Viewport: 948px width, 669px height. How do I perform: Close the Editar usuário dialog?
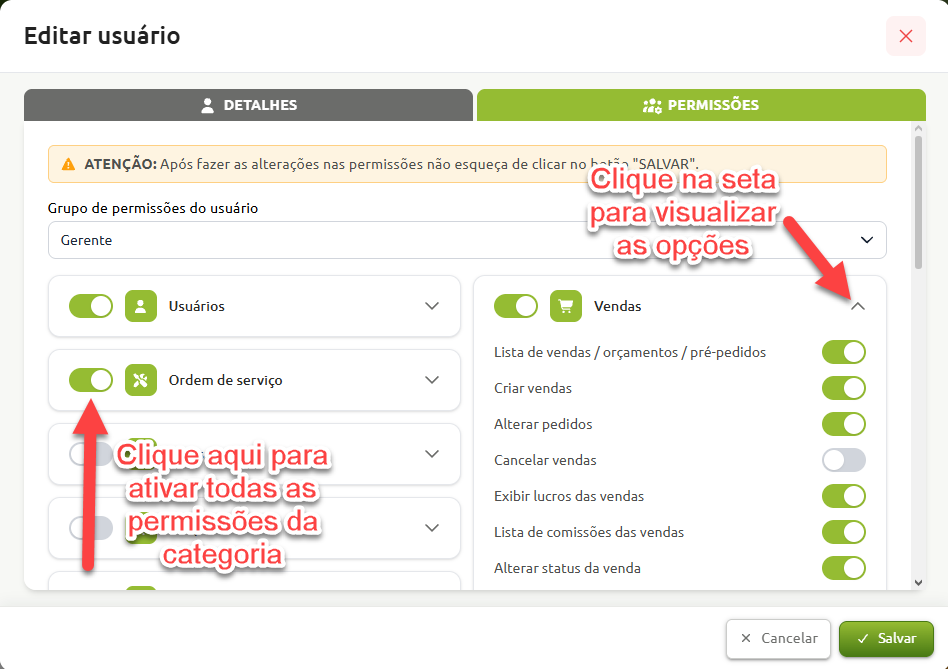coord(906,36)
